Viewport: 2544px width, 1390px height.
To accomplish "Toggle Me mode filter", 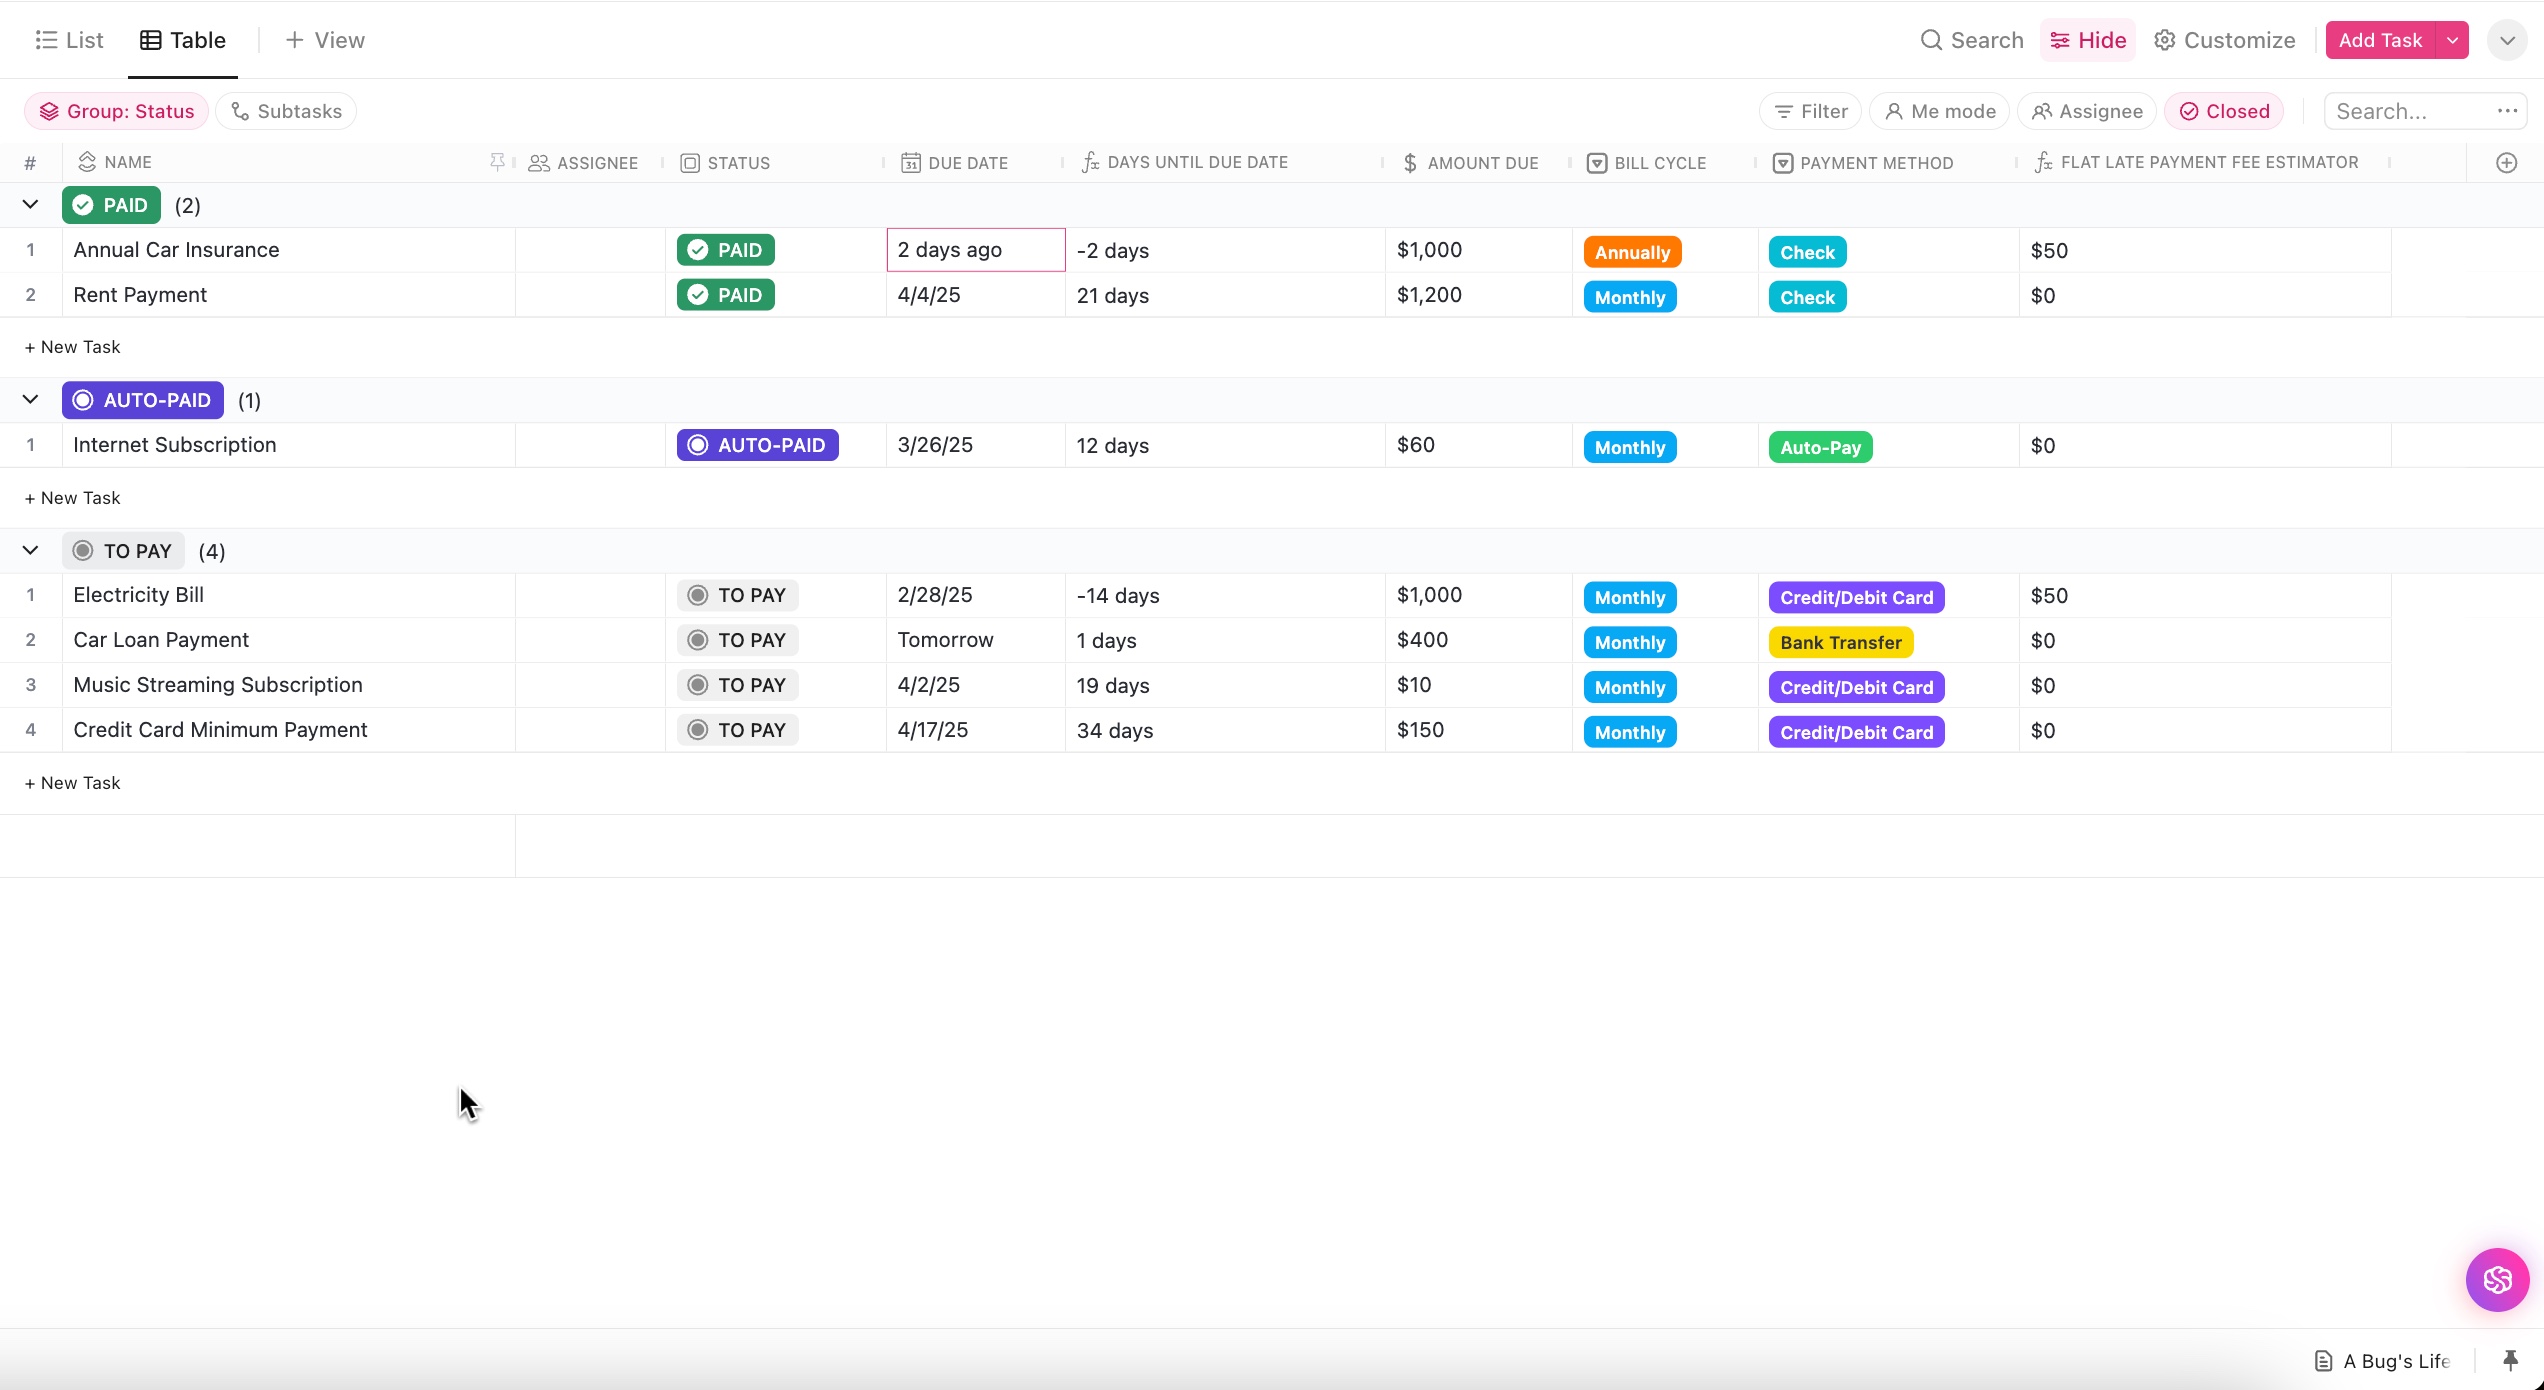I will (1939, 111).
